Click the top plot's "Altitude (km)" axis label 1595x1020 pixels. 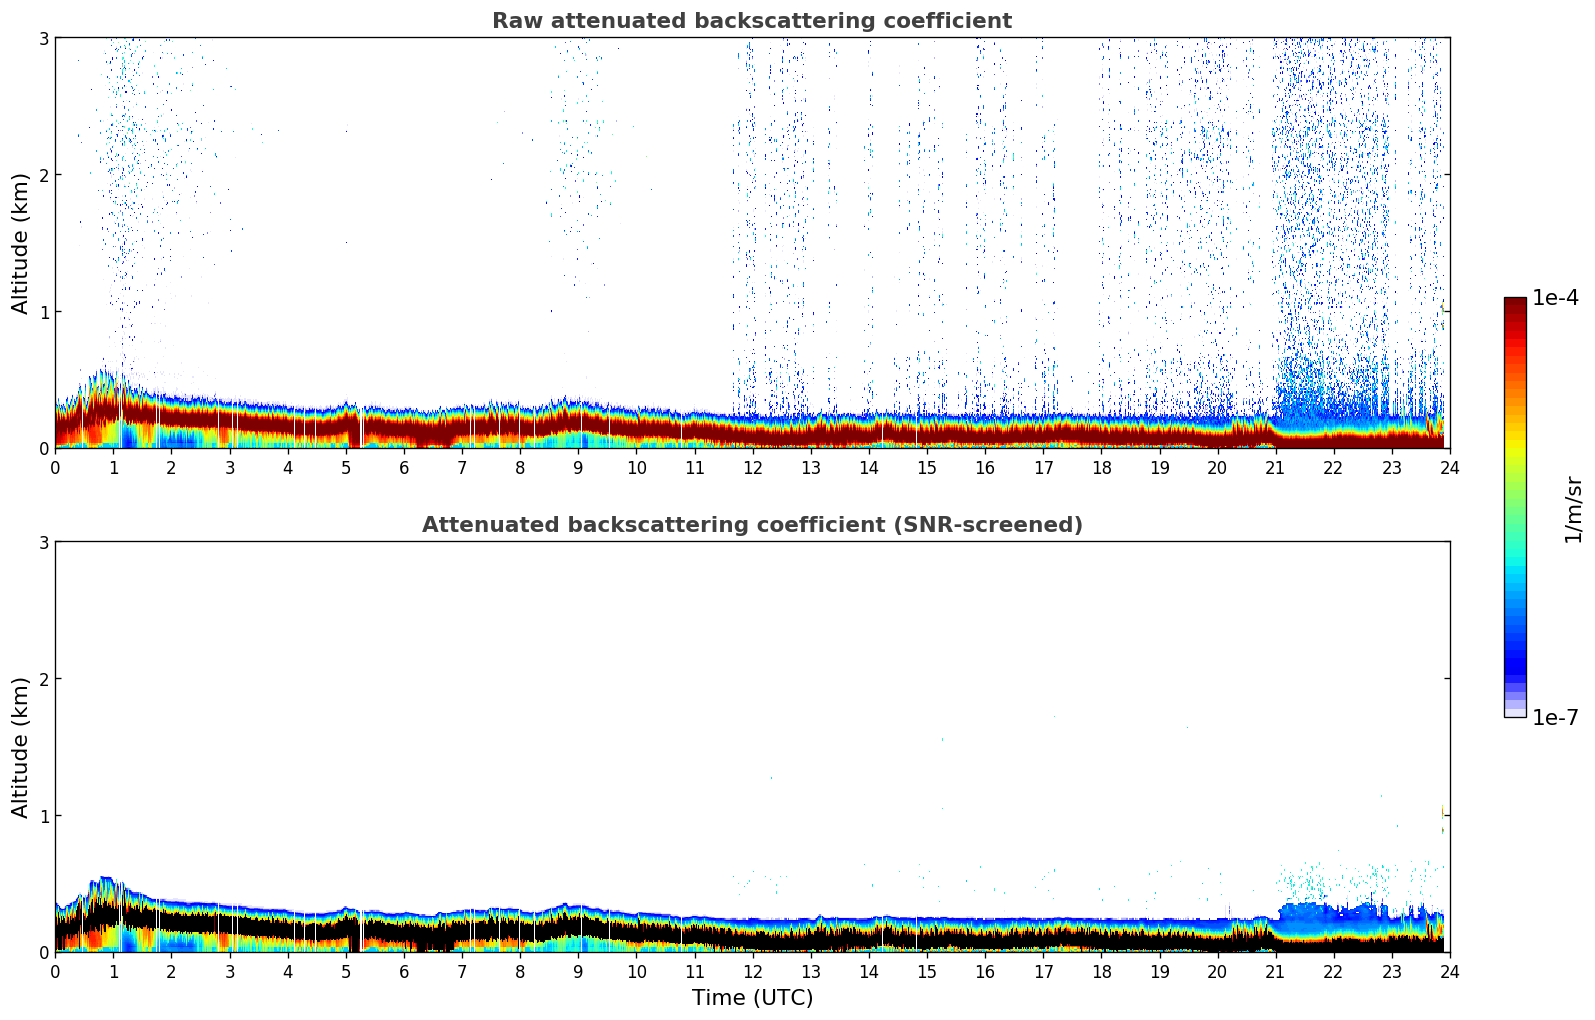pyautogui.click(x=21, y=243)
